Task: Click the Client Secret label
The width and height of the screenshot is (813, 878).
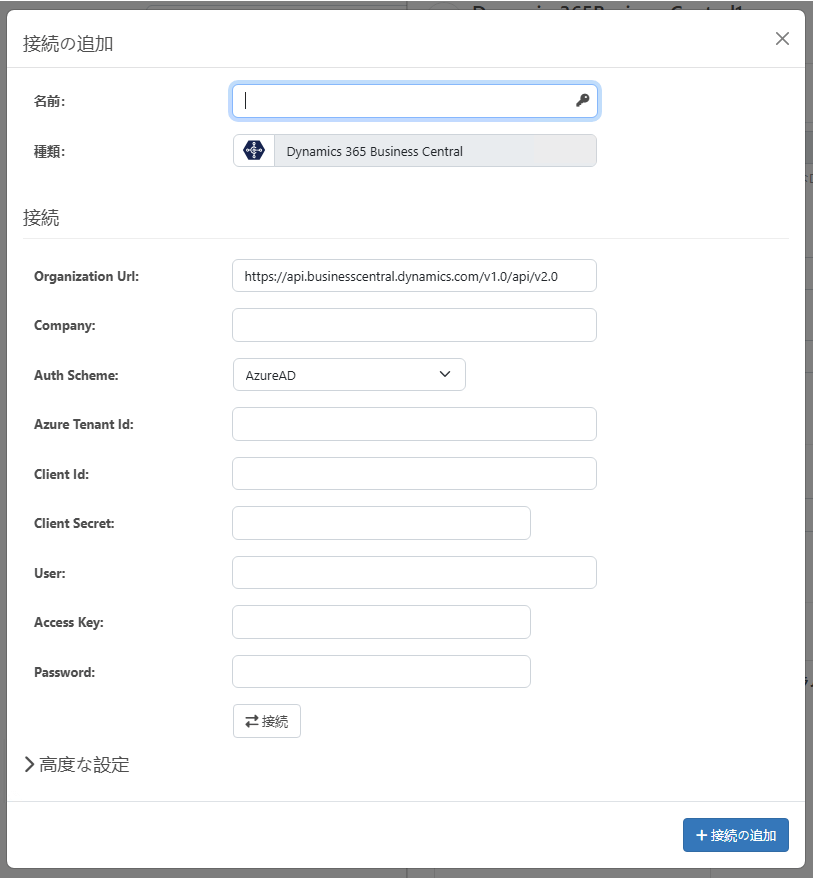Action: [74, 524]
